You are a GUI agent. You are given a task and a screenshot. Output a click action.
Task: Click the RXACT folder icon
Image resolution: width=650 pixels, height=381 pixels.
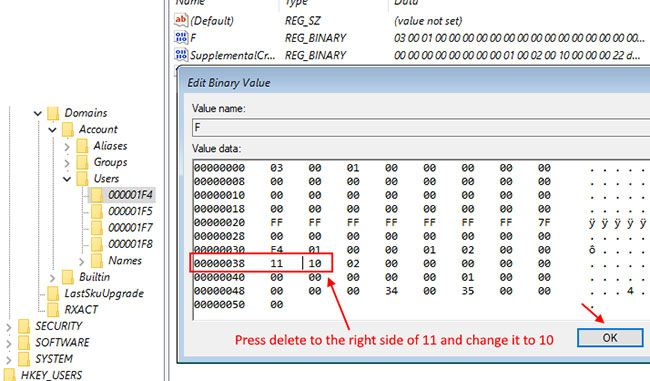tap(53, 310)
